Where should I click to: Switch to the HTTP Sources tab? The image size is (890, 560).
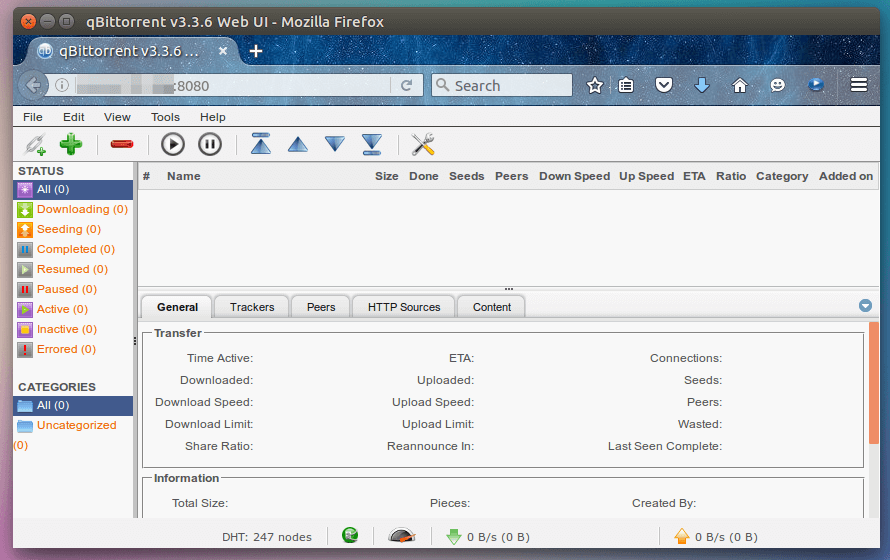404,307
